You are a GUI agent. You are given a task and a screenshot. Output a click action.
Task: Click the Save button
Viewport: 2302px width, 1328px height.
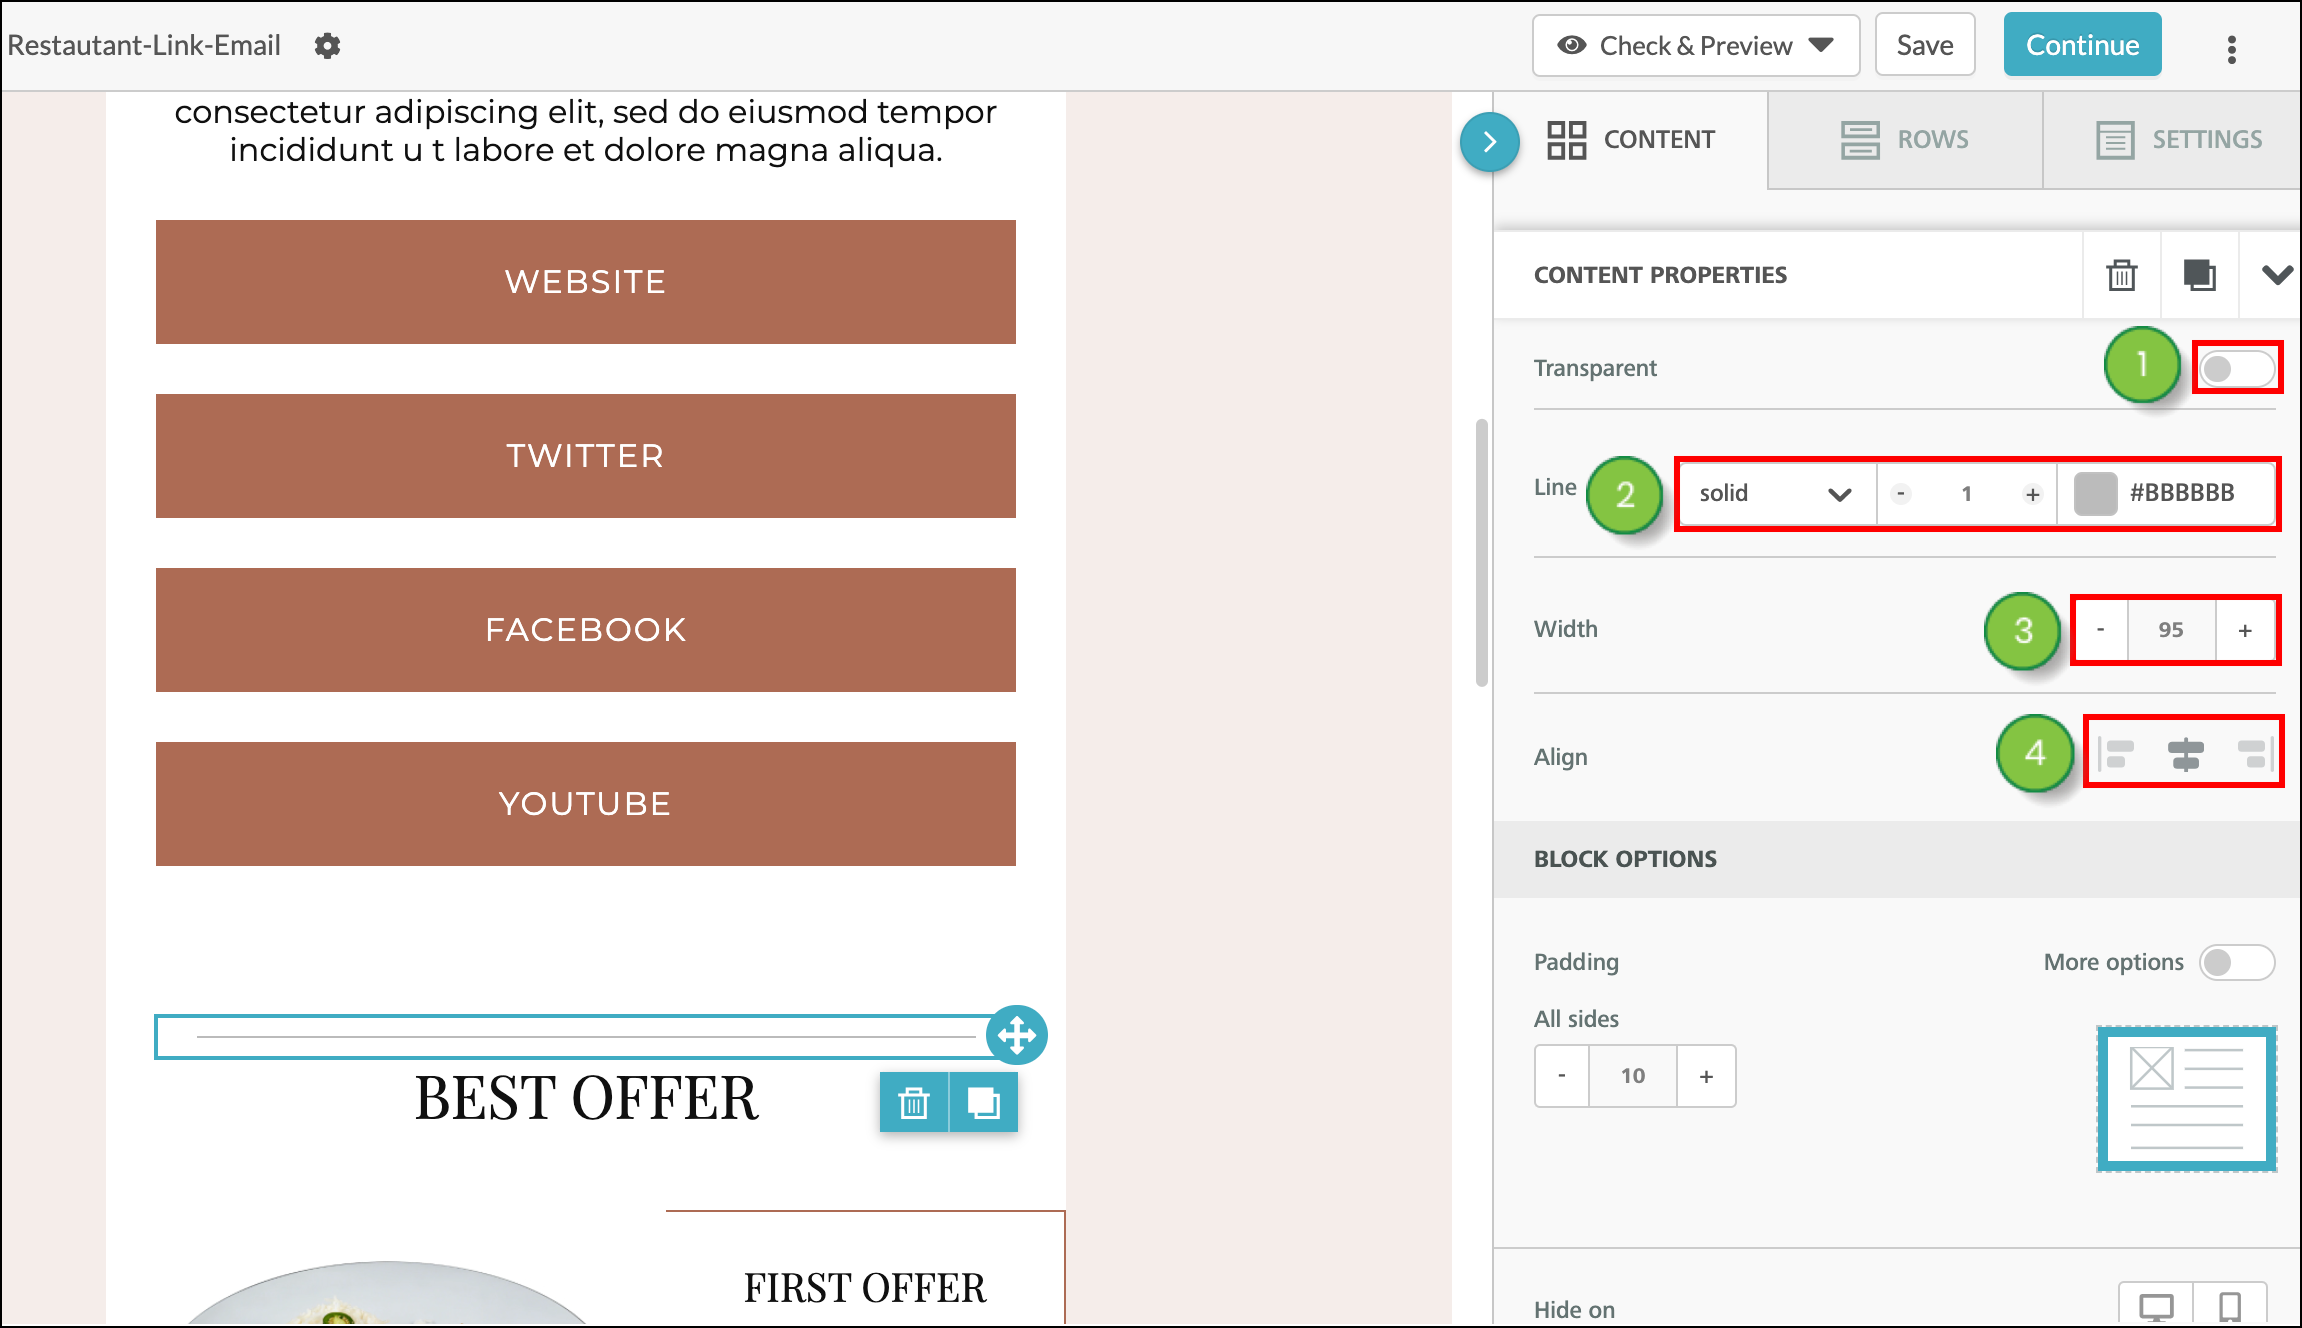pyautogui.click(x=1925, y=46)
